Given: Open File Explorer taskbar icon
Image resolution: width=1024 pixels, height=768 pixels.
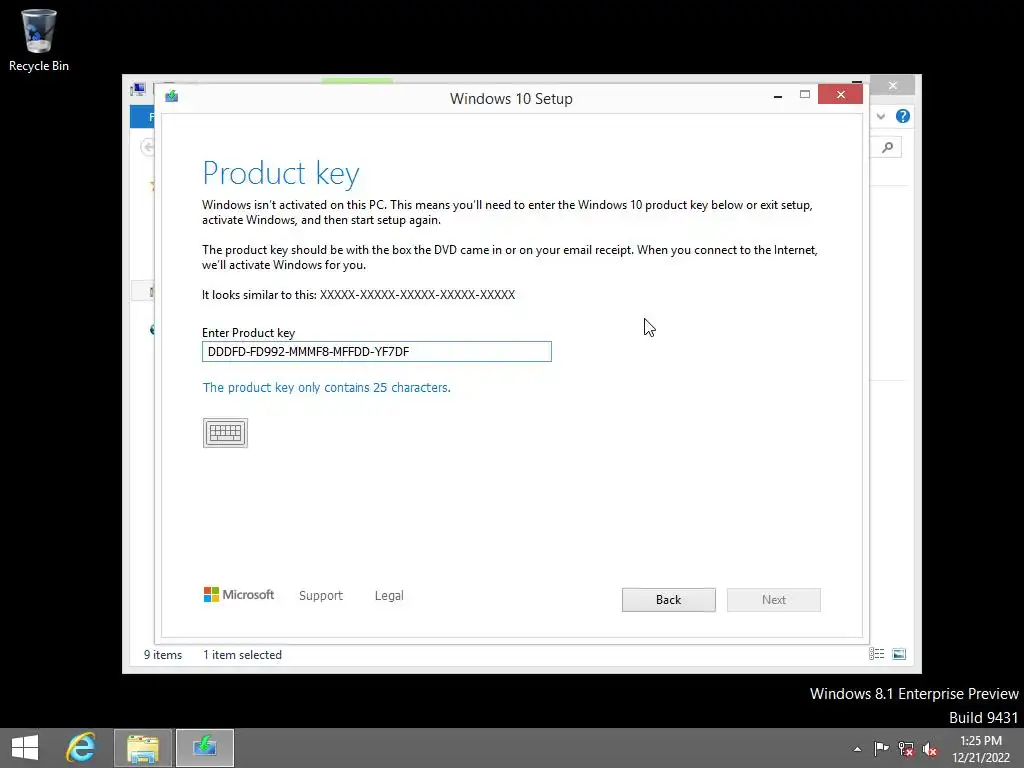Looking at the screenshot, I should click(143, 748).
